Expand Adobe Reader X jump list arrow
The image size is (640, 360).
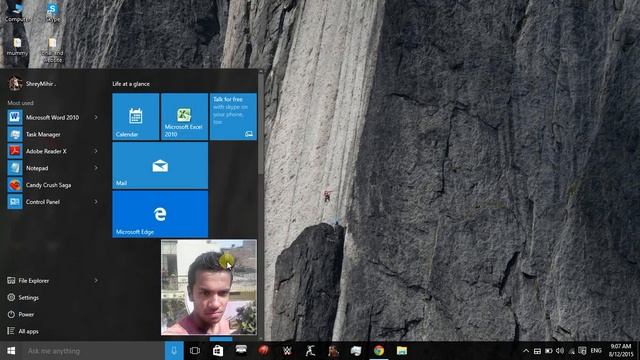96,151
